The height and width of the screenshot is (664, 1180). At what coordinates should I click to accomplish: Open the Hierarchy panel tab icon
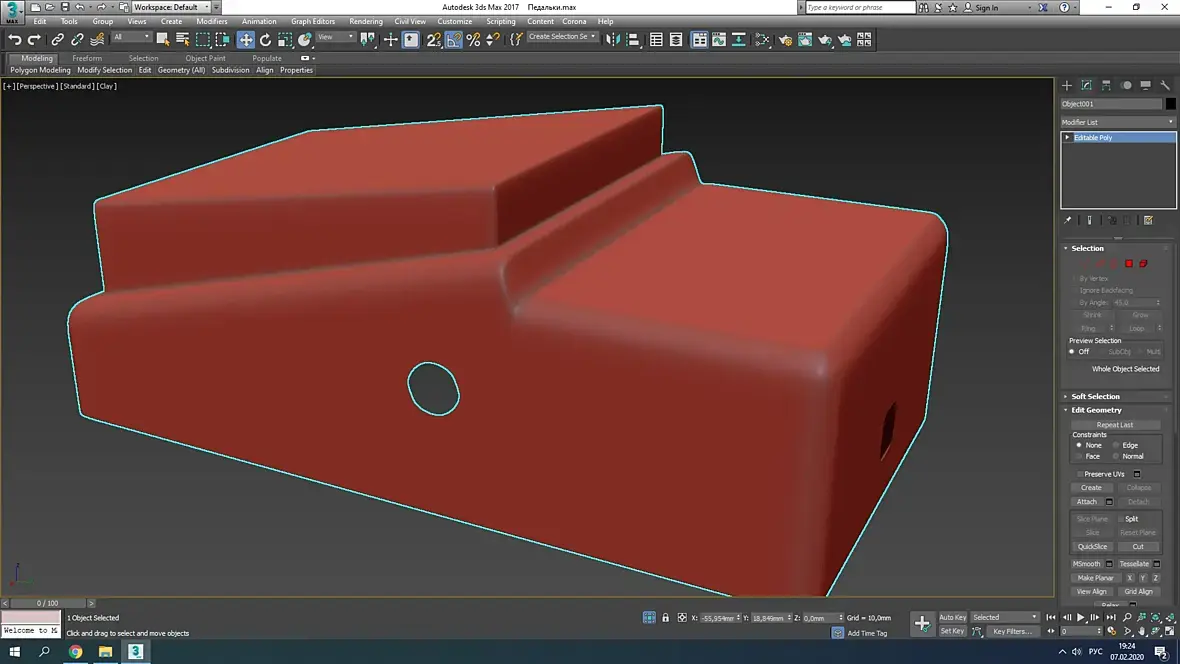point(1106,86)
